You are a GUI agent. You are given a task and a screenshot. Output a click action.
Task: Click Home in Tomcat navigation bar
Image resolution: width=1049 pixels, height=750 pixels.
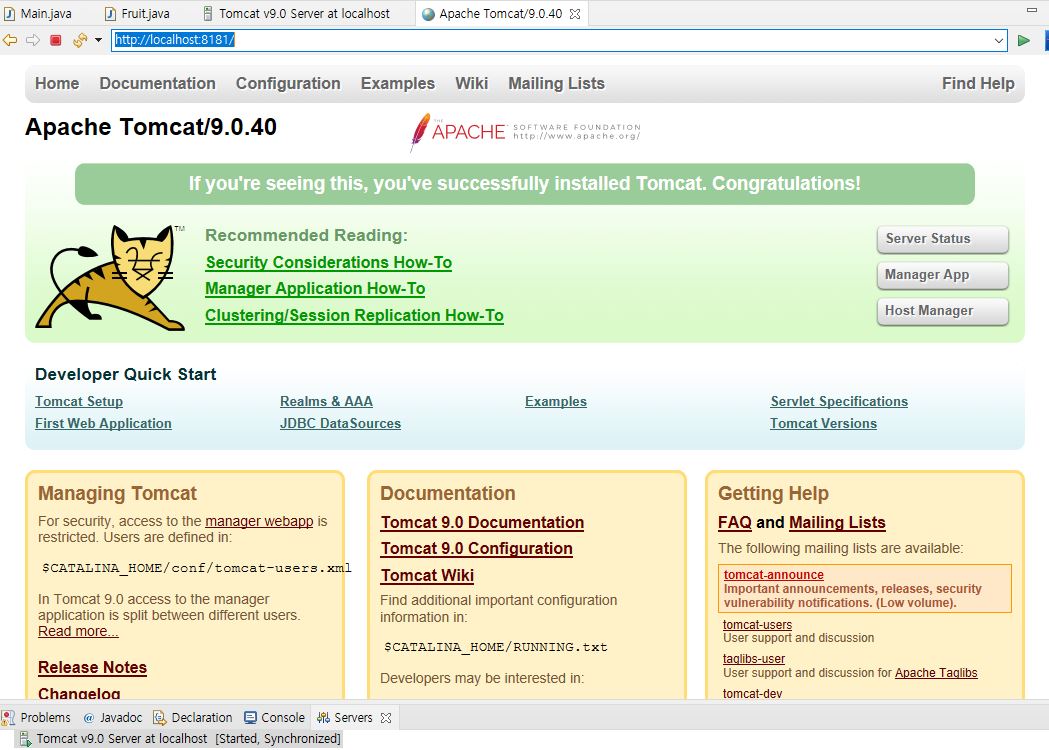pos(57,84)
